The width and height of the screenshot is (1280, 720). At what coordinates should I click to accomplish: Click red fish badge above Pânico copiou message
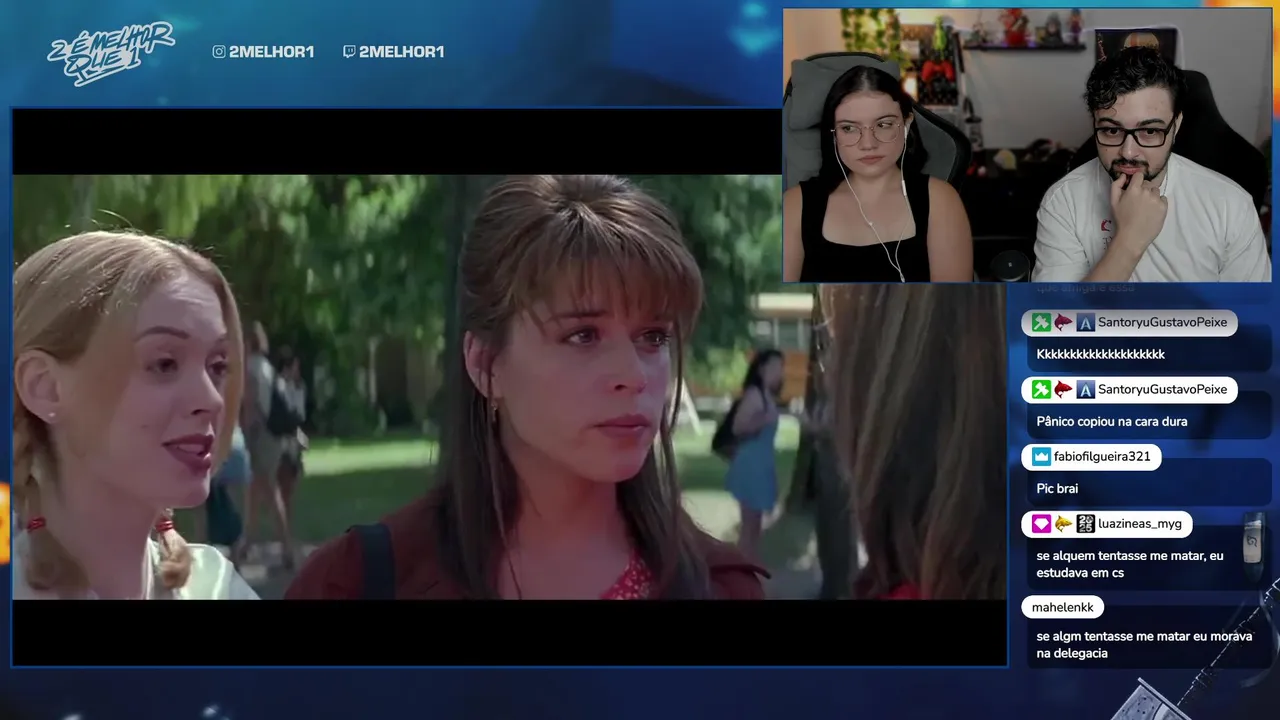(1063, 389)
